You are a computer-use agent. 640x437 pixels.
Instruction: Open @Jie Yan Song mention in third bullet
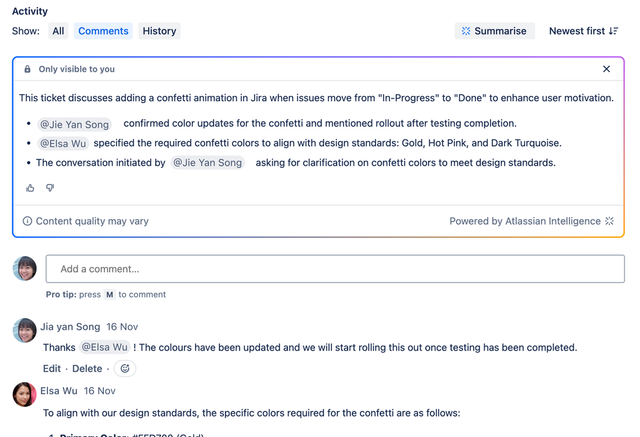pyautogui.click(x=207, y=163)
